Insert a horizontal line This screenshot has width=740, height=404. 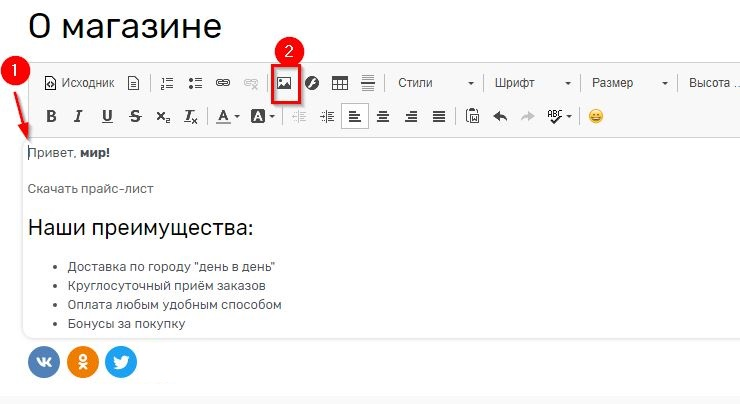pos(367,83)
